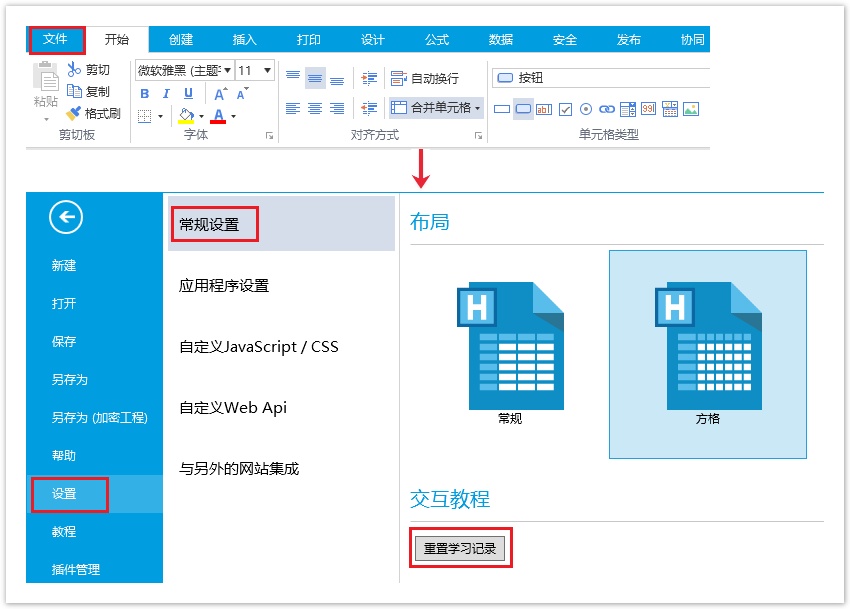850x609 pixels.
Task: Apply yellow fill color with paint bucket
Action: coord(186,116)
